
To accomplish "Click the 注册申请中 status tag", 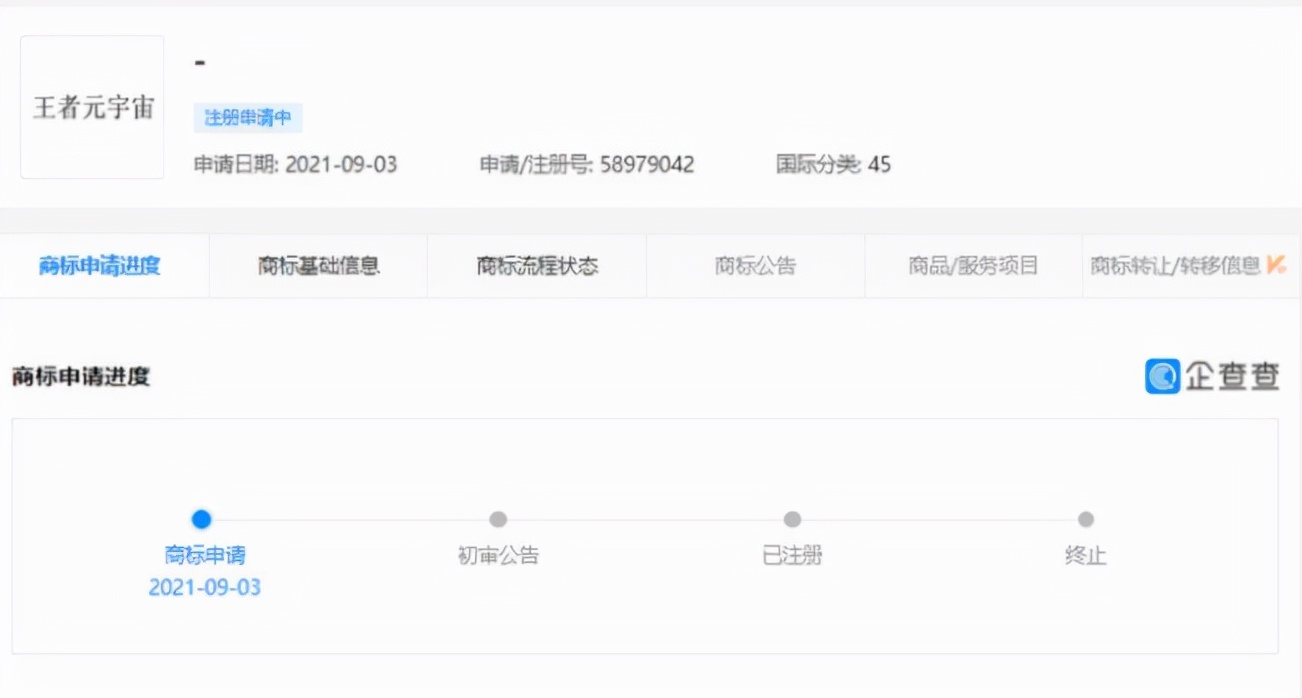I will (x=248, y=118).
